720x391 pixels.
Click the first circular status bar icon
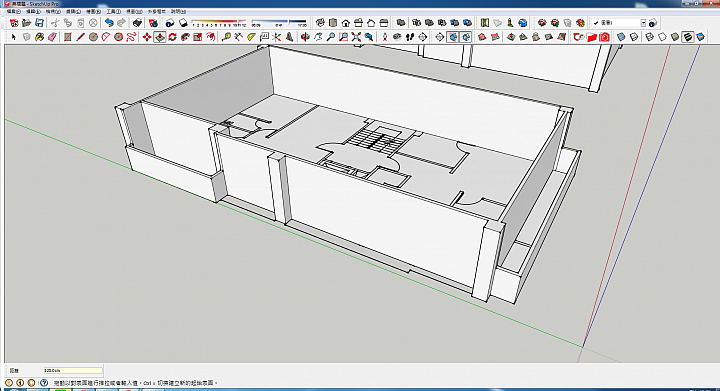pos(9,382)
